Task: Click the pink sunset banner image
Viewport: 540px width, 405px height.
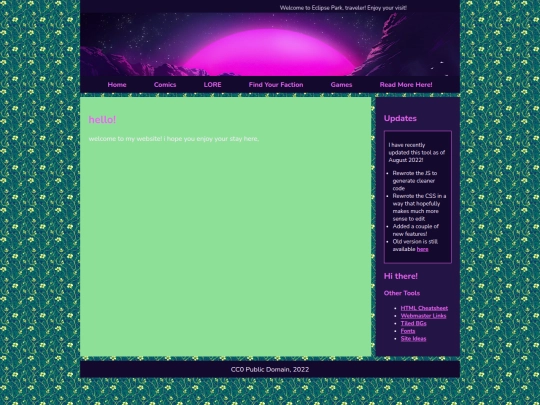Action: point(270,44)
